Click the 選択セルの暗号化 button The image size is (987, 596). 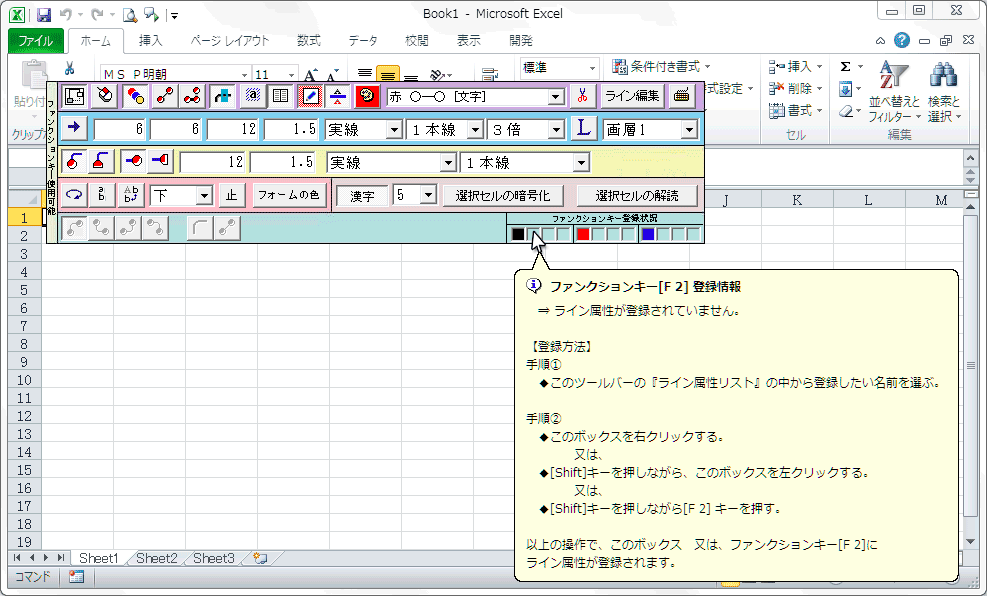pyautogui.click(x=503, y=196)
